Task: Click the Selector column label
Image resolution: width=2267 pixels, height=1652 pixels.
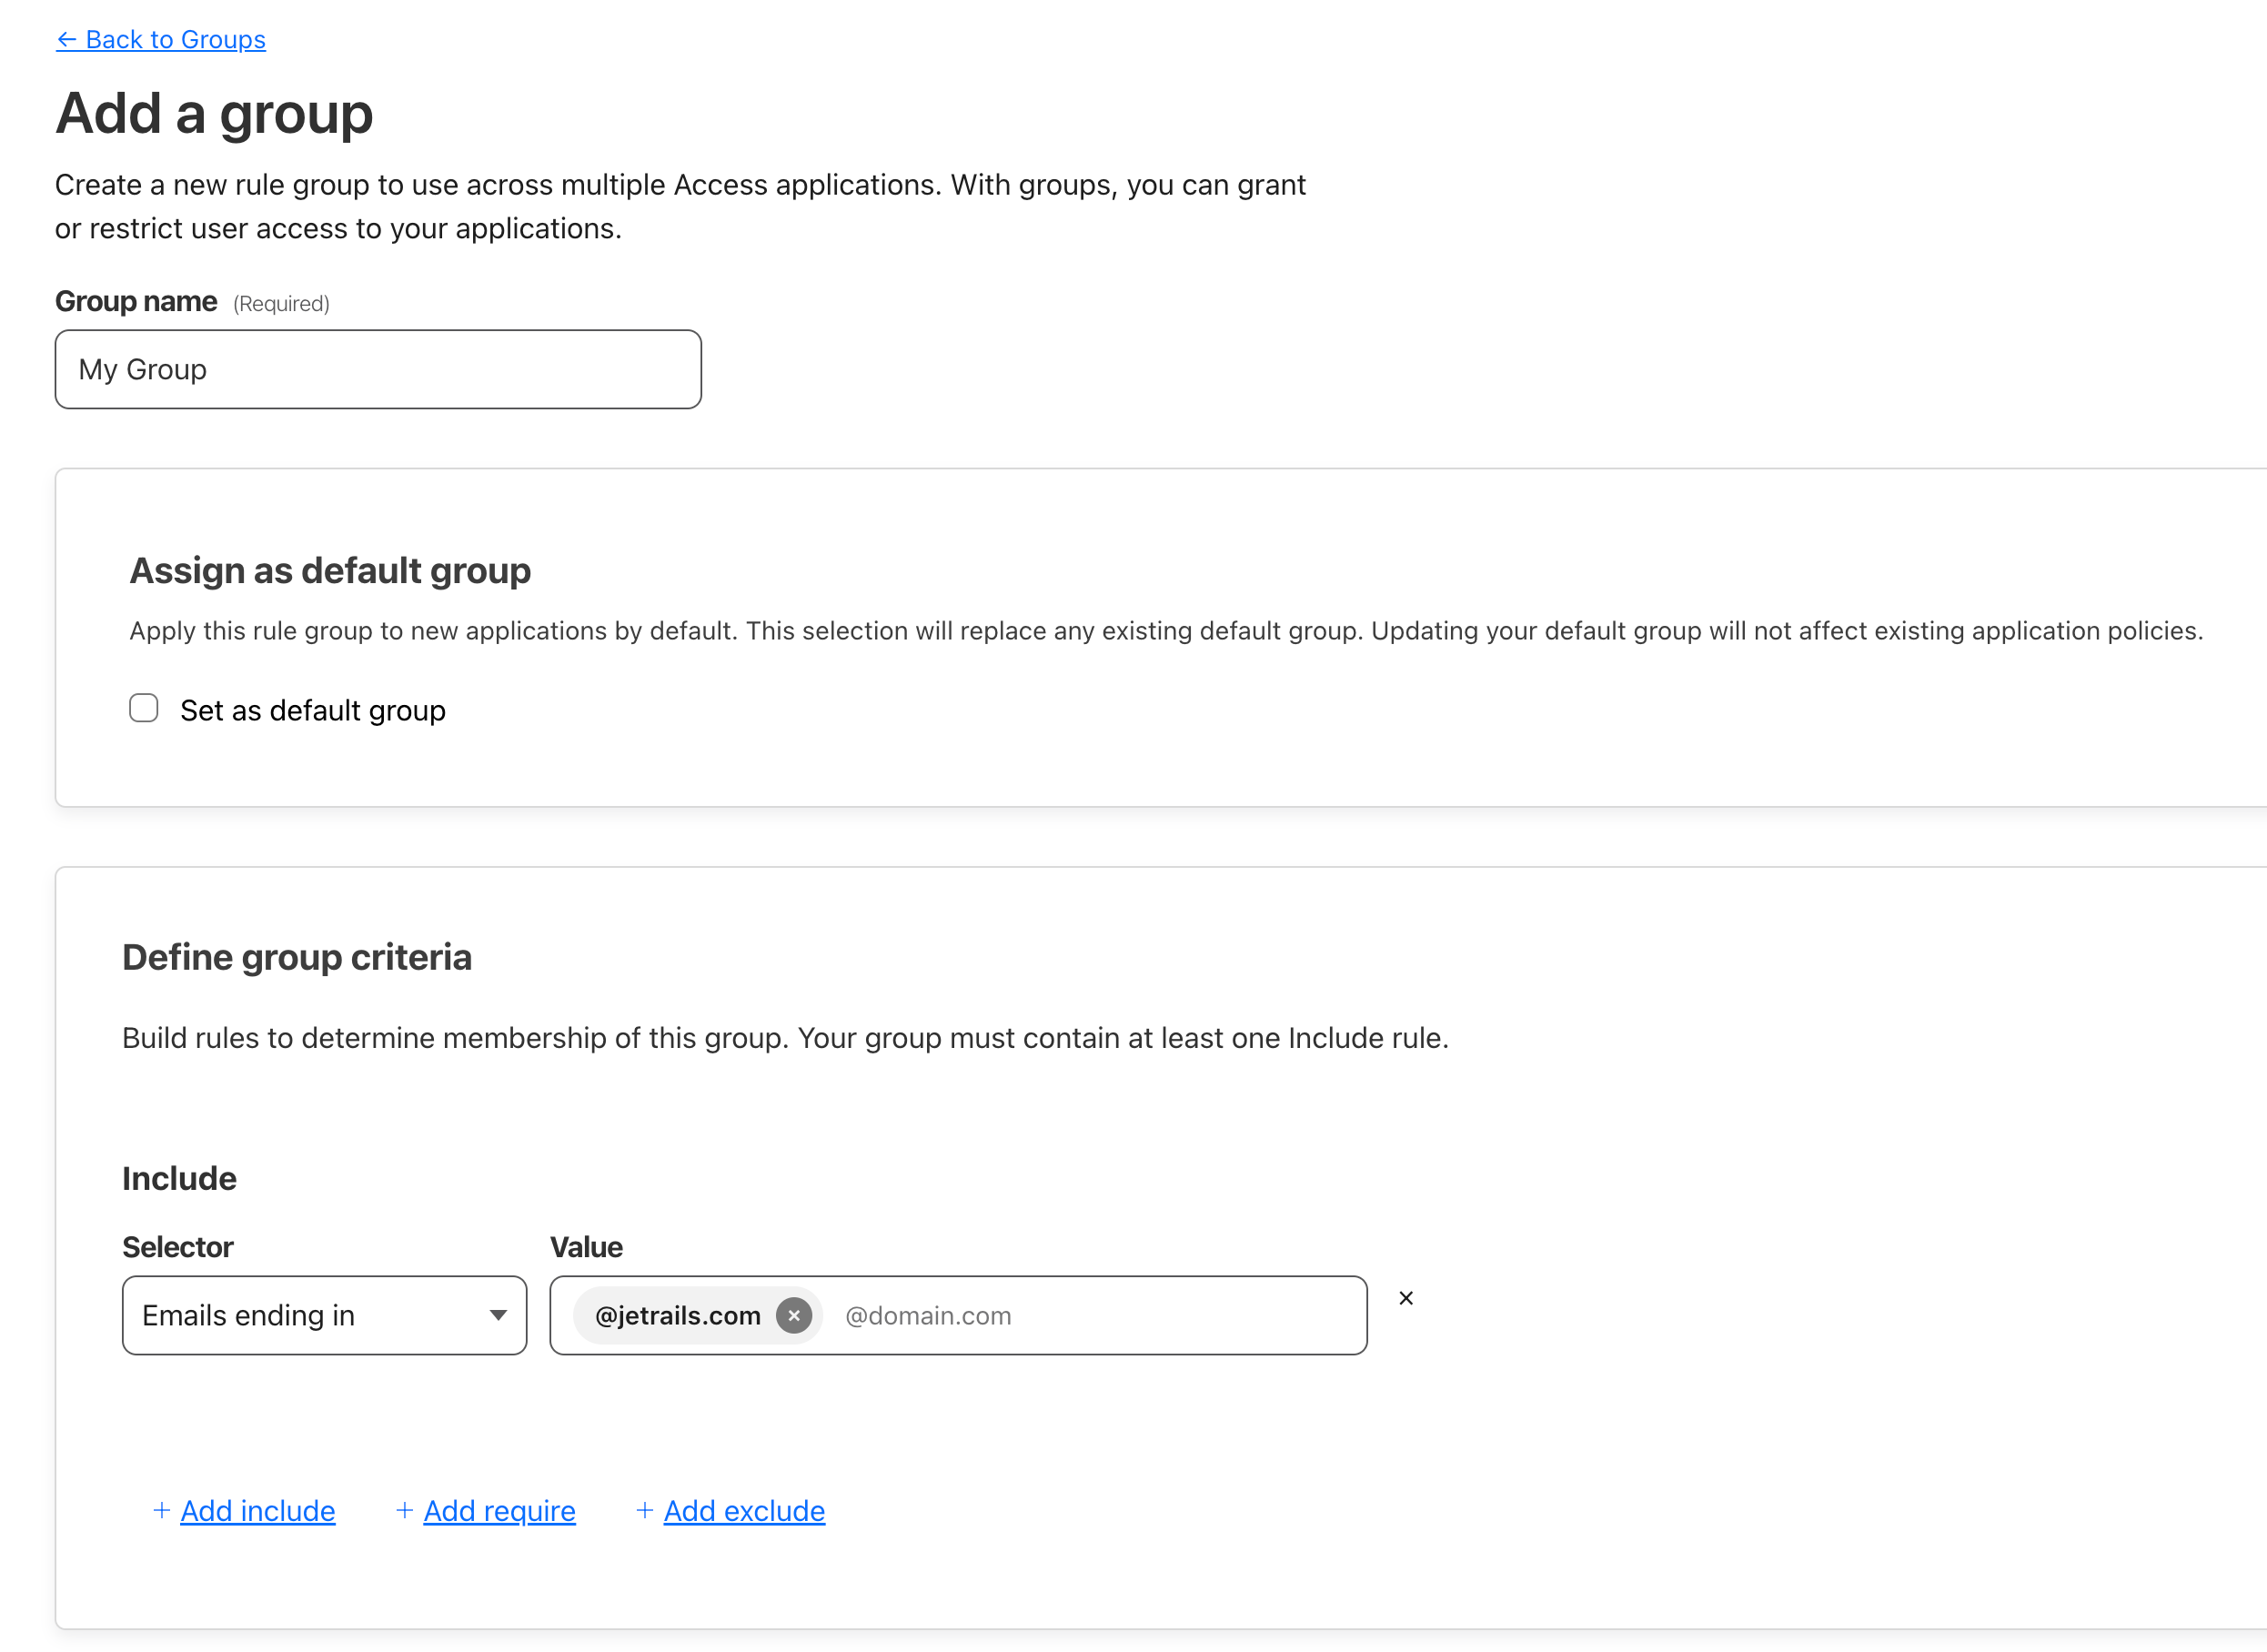Action: point(177,1247)
